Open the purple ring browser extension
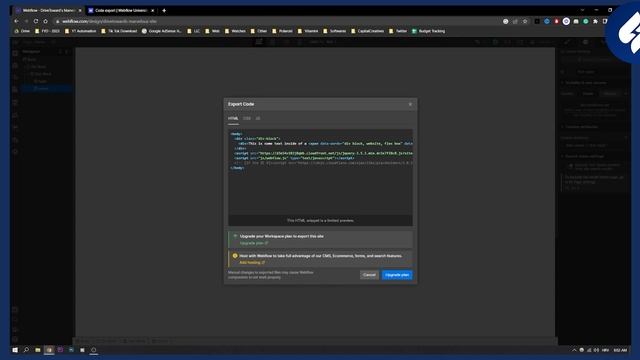Screen dimensions: 640x360 pos(566,21)
